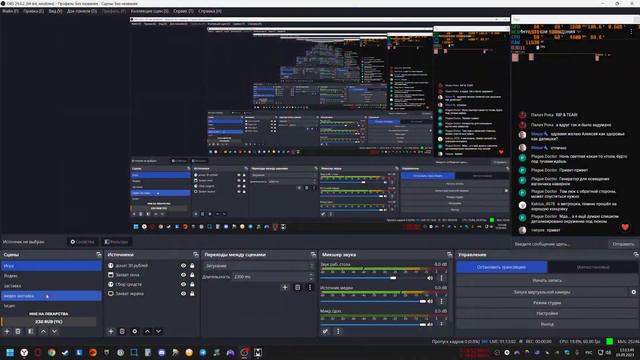Open the Вид menu

55,11
